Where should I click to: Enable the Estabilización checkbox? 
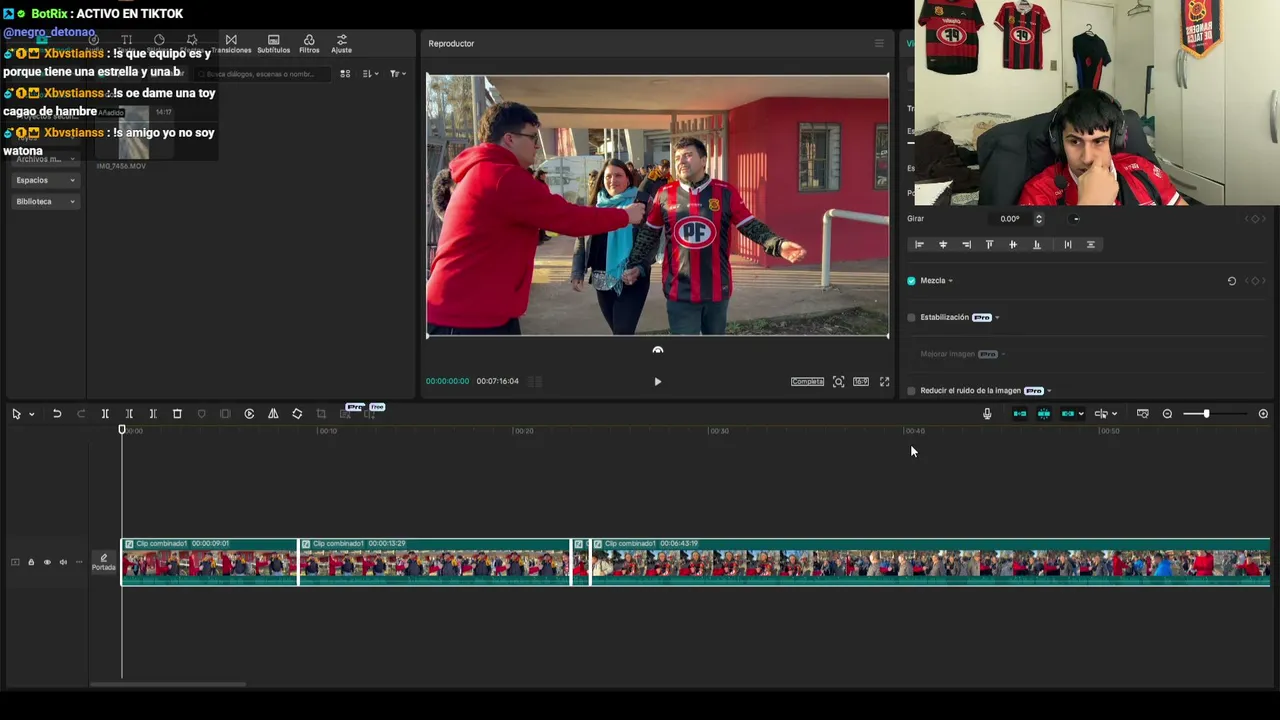pos(911,318)
